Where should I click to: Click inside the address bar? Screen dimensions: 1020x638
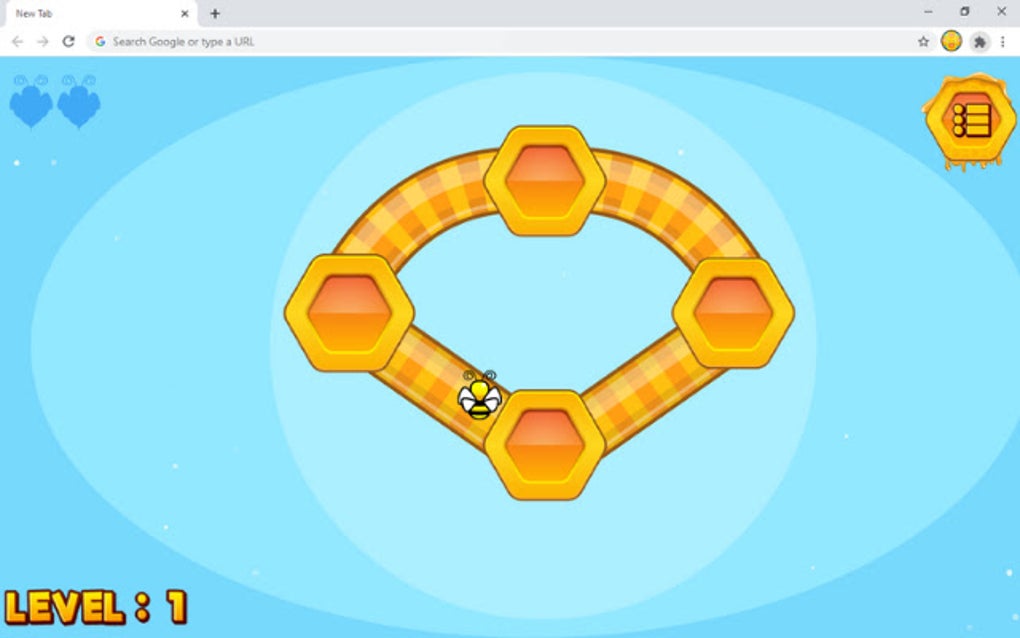(300, 42)
